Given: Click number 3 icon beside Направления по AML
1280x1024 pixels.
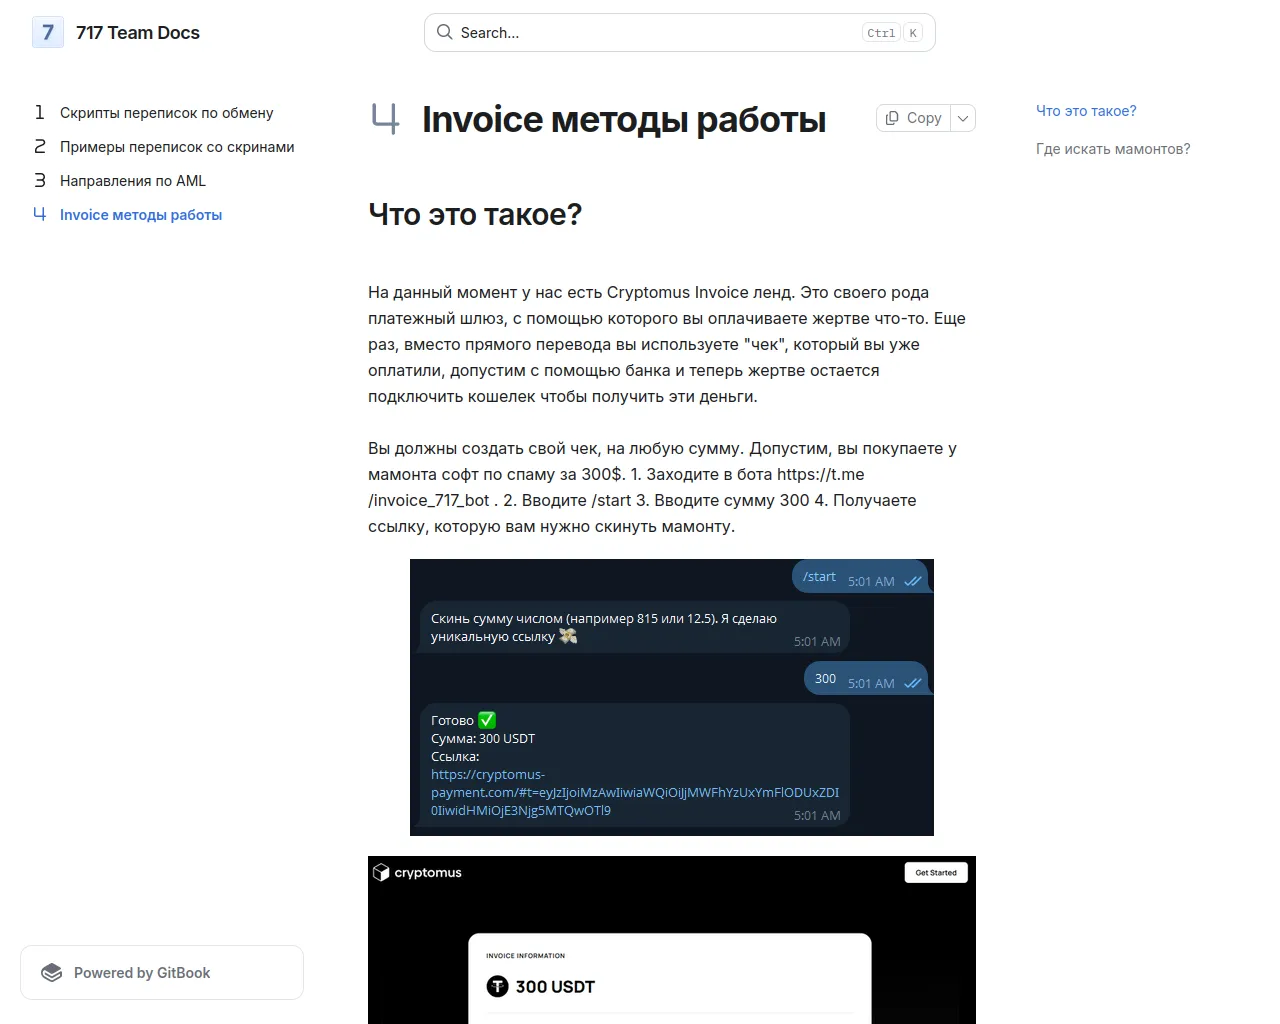Looking at the screenshot, I should pos(40,180).
